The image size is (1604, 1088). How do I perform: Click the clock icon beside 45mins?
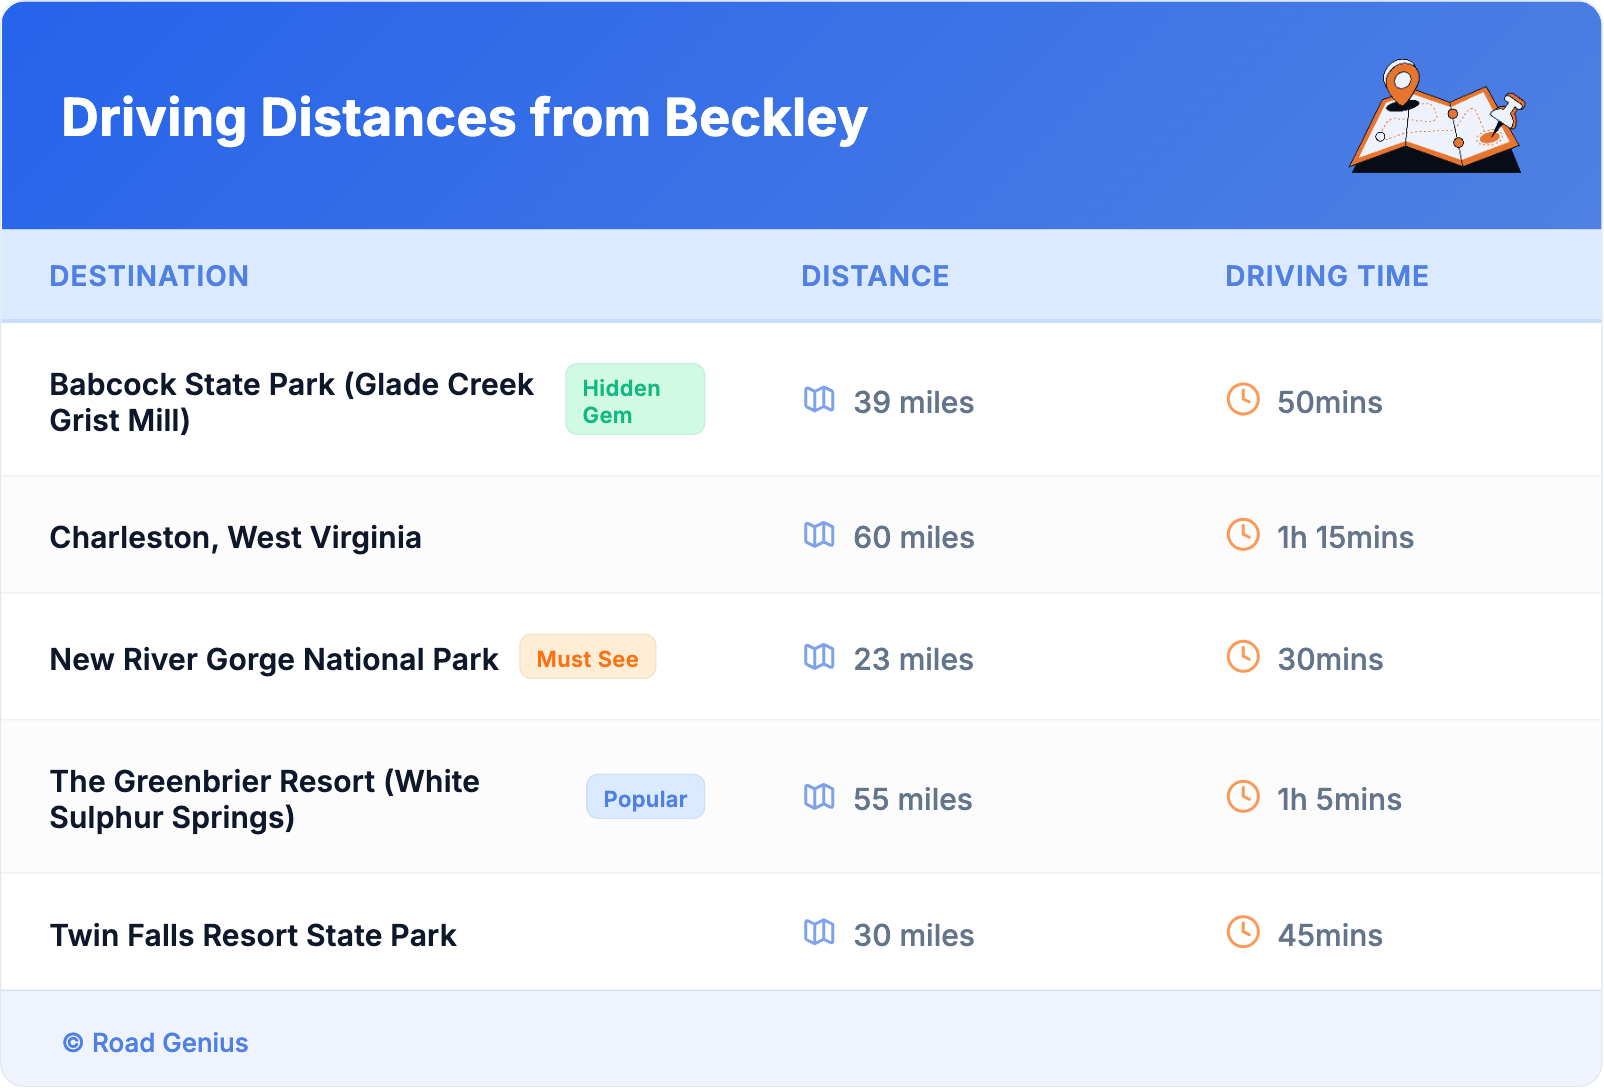tap(1243, 933)
